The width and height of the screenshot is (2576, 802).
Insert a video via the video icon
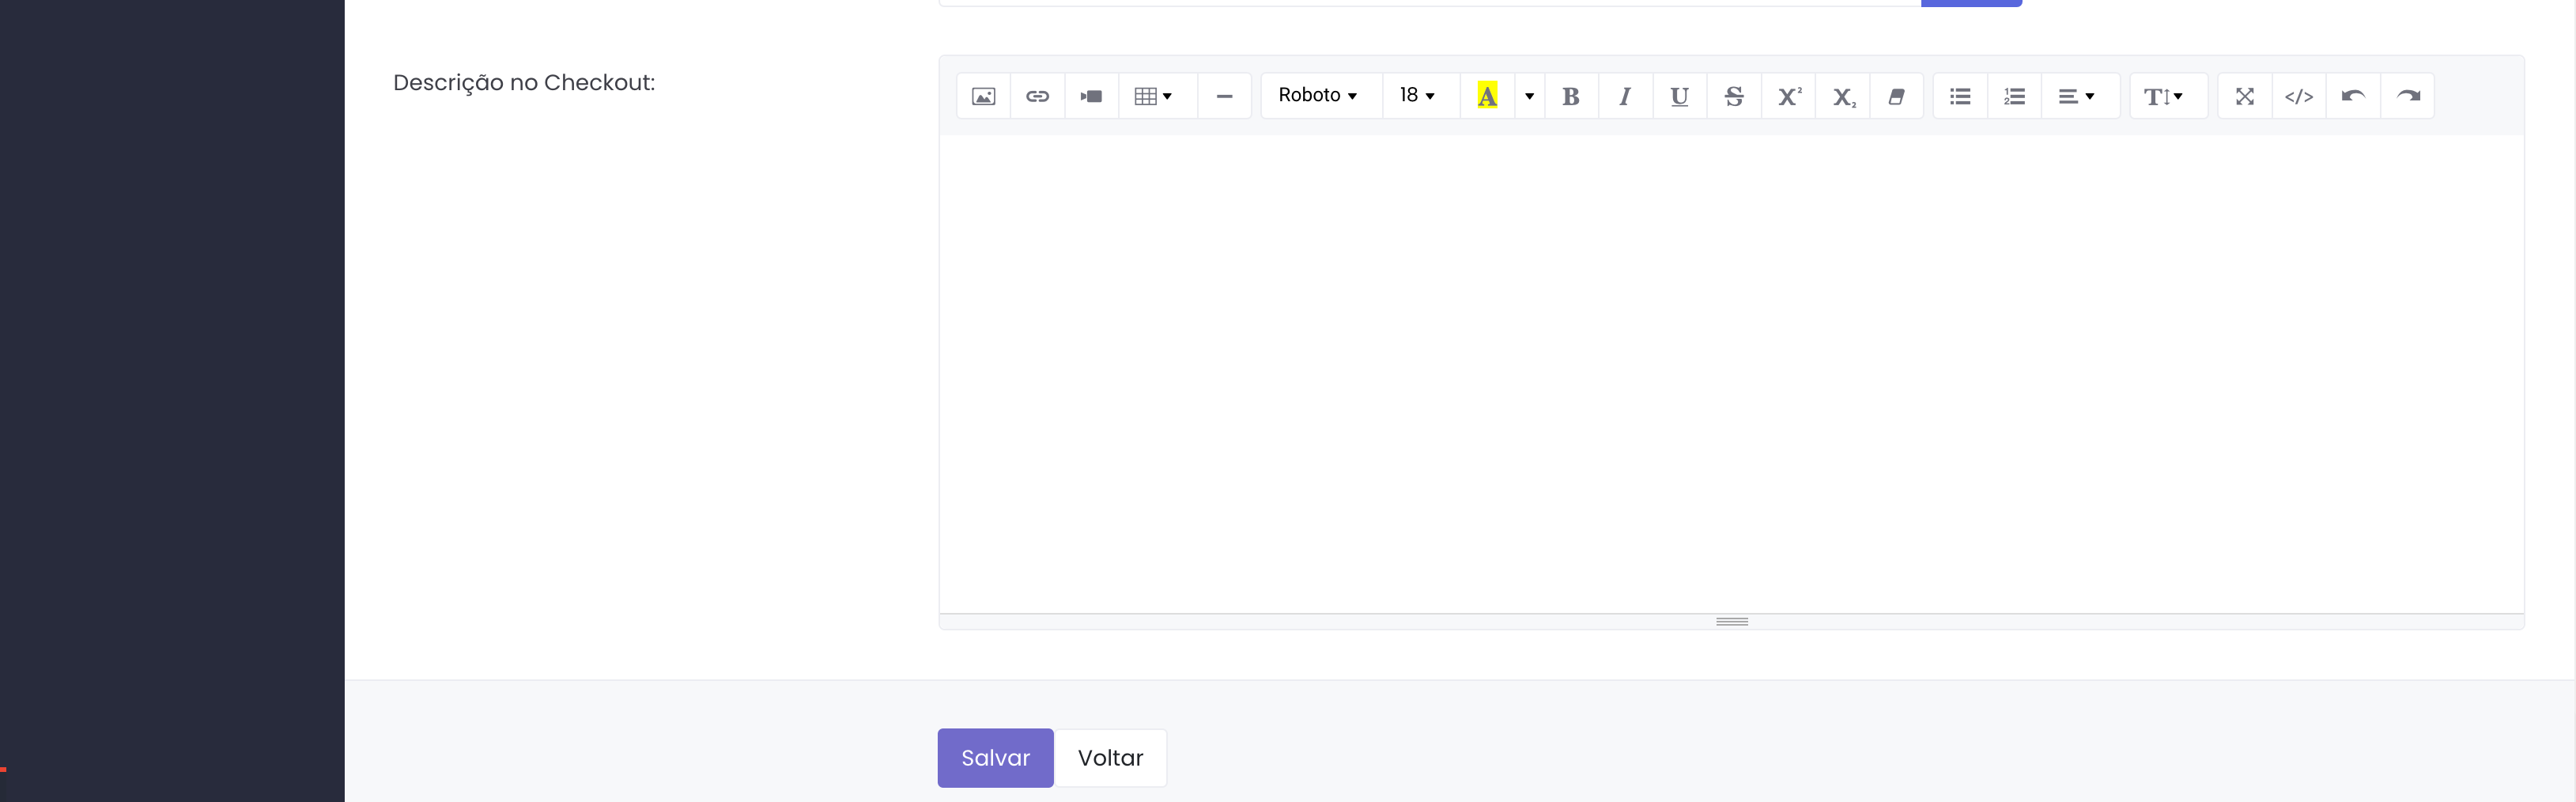tap(1091, 96)
